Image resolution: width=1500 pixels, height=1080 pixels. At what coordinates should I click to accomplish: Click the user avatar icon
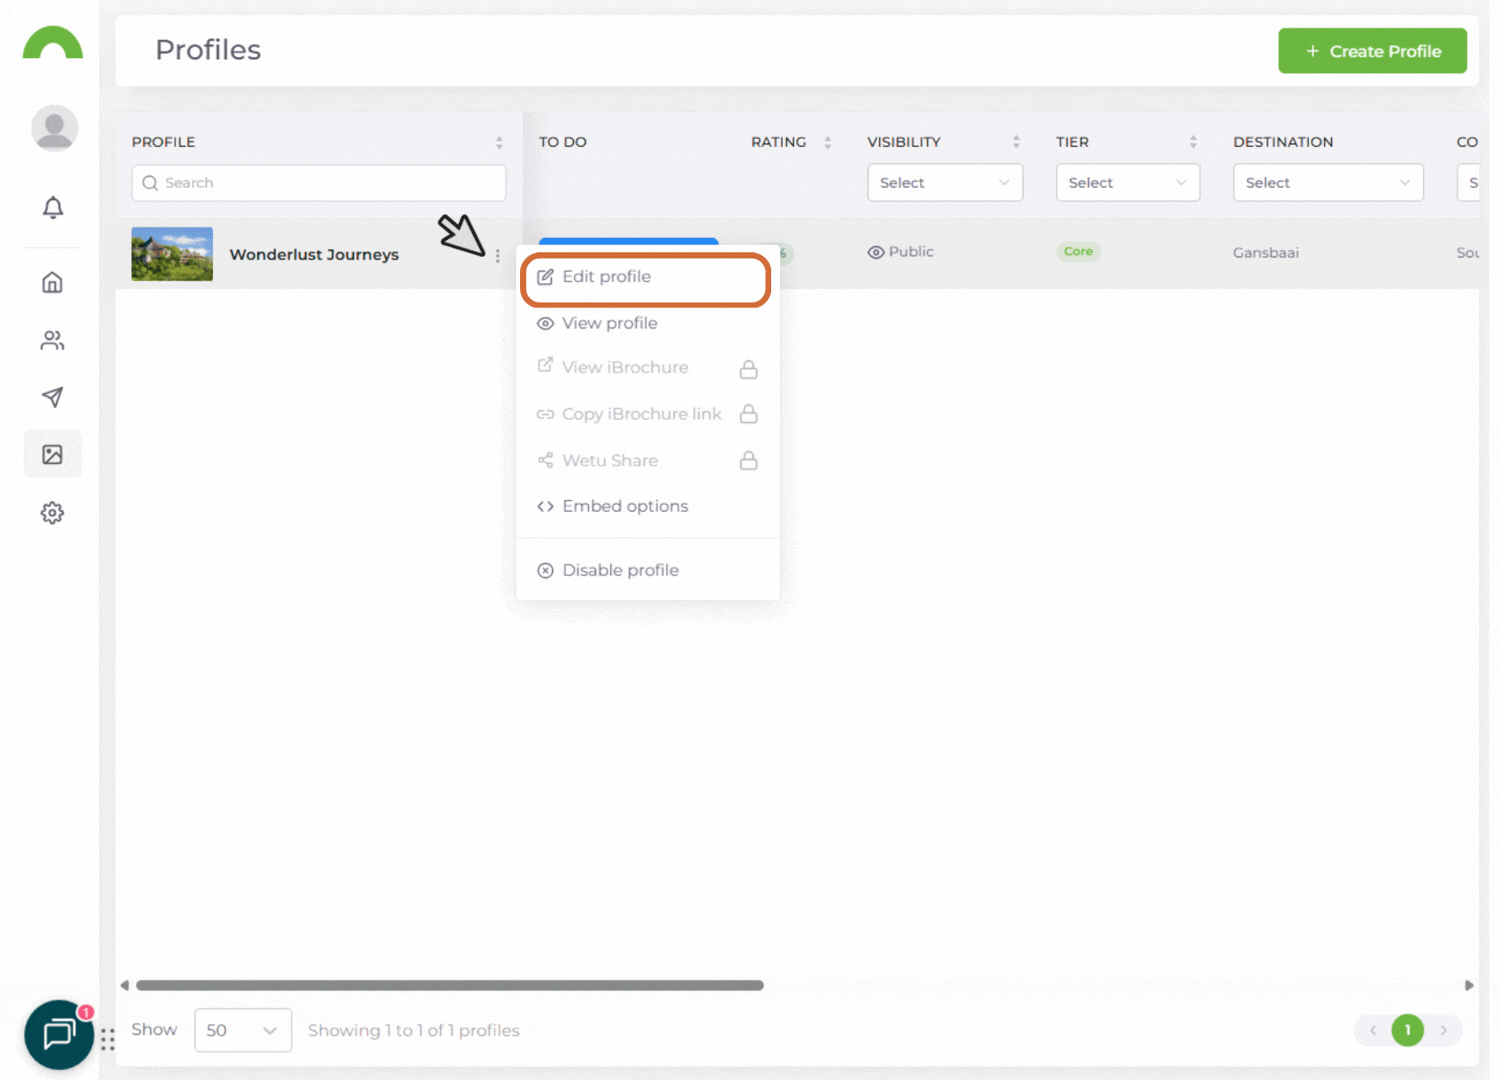55,129
